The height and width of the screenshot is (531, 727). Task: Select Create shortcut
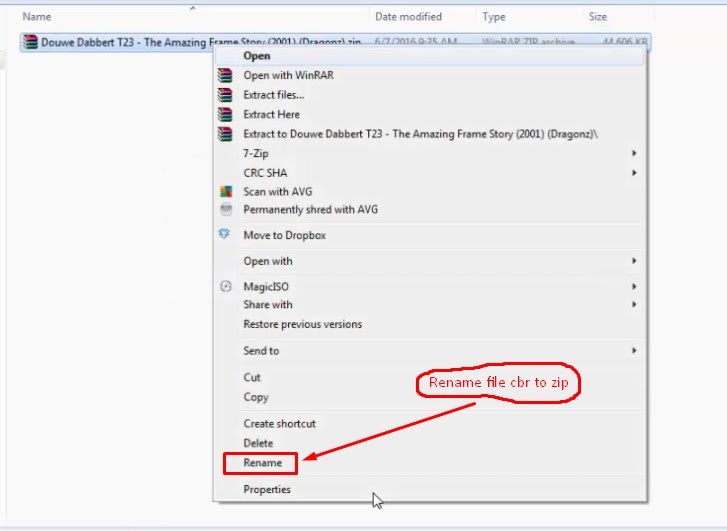tap(430, 423)
